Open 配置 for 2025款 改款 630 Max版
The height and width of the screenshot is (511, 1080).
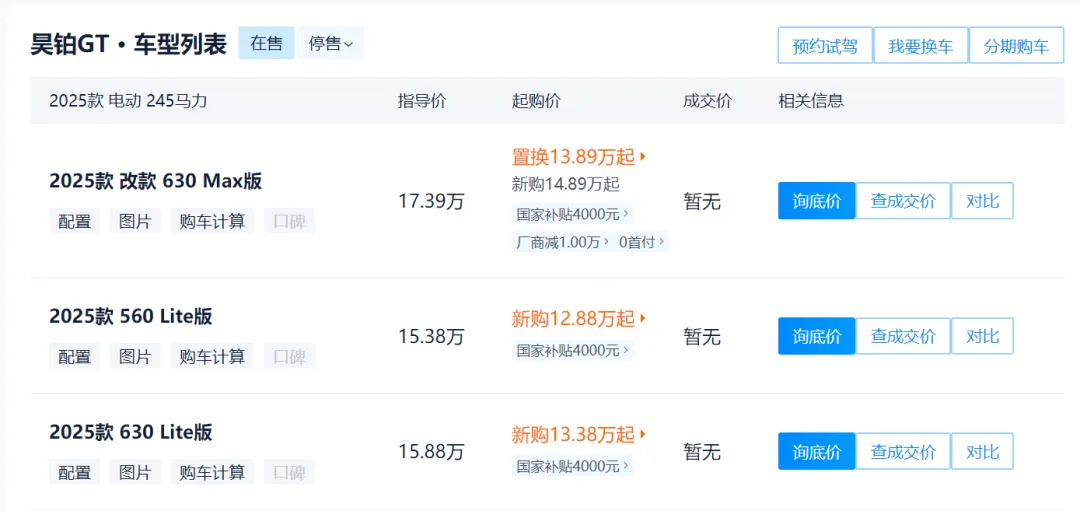(x=75, y=221)
